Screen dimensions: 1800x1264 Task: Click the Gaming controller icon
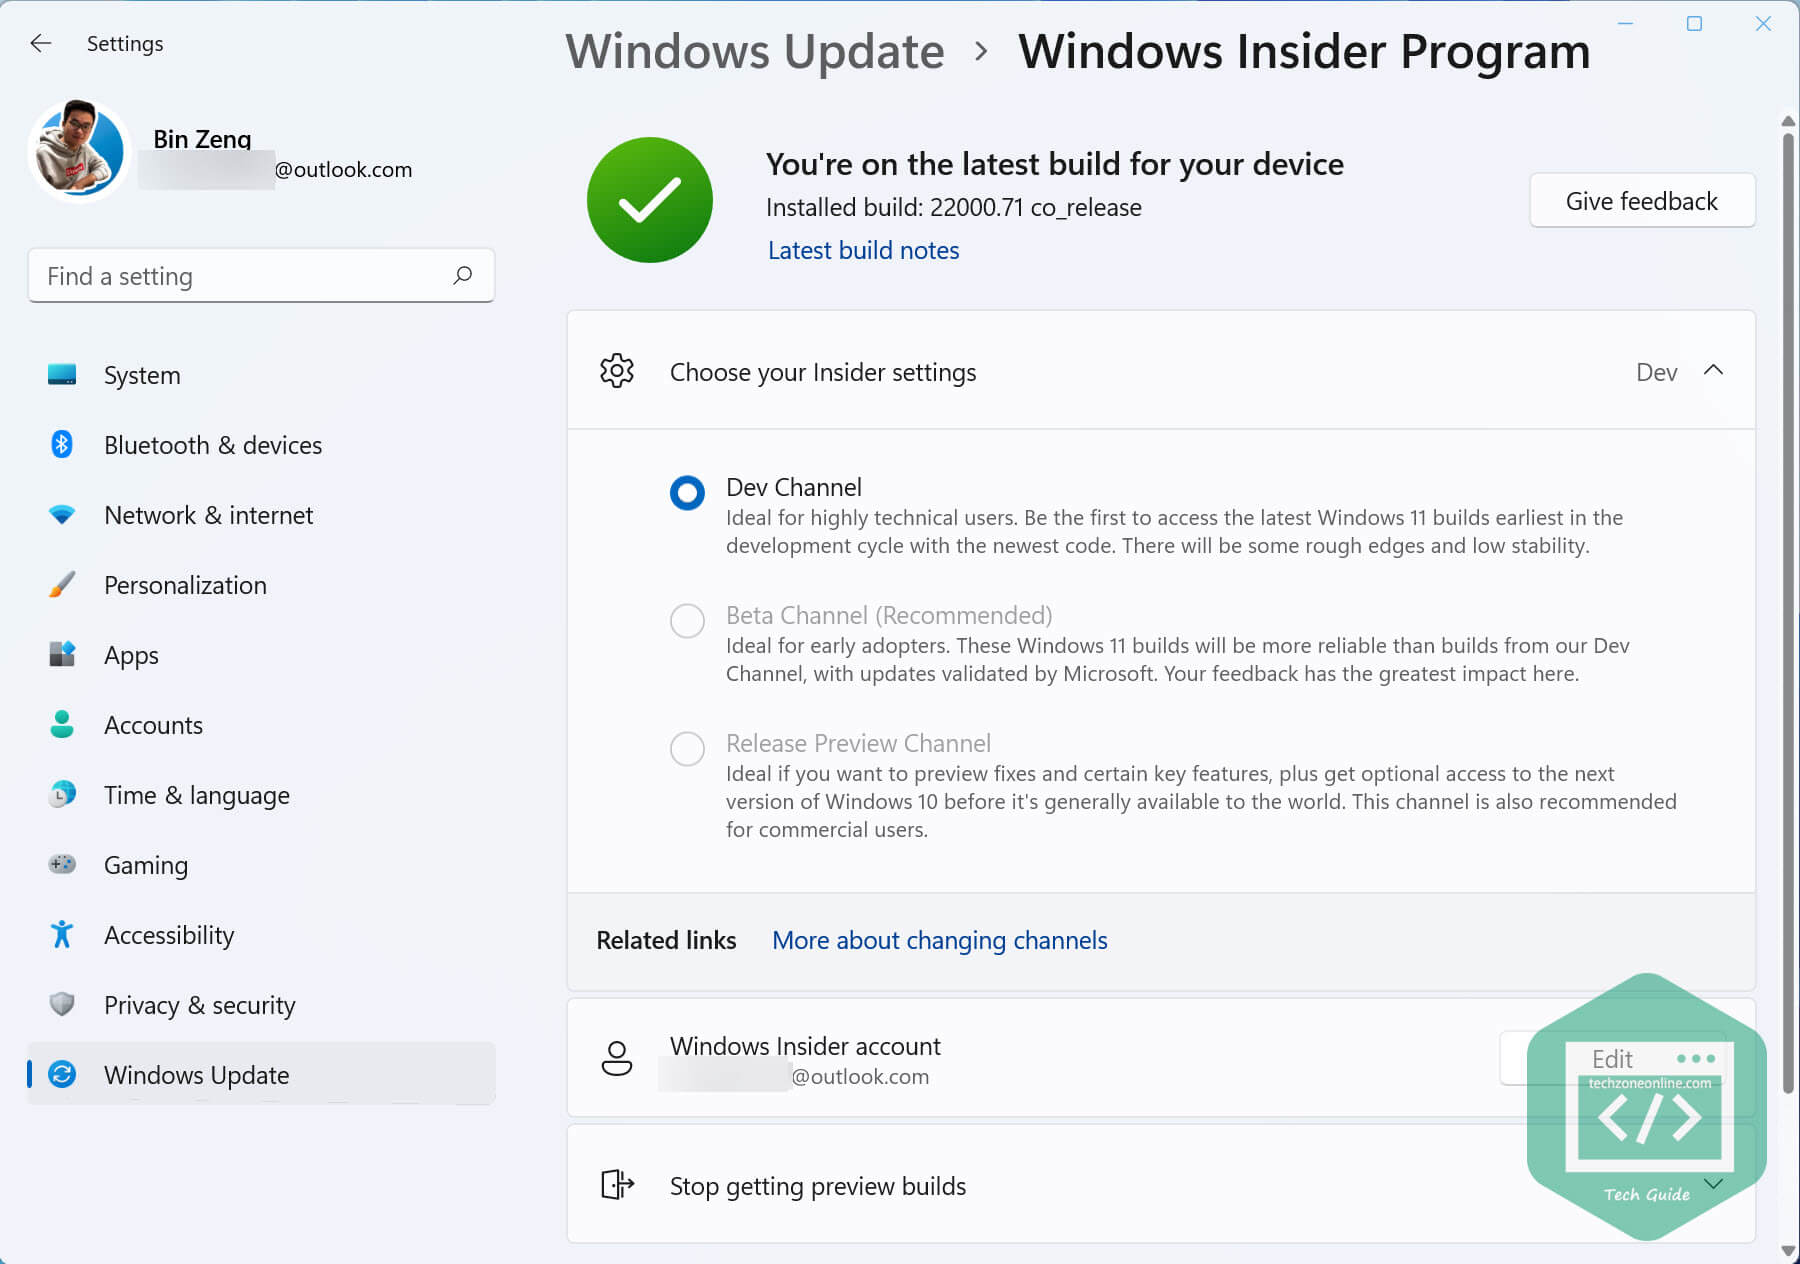tap(62, 864)
